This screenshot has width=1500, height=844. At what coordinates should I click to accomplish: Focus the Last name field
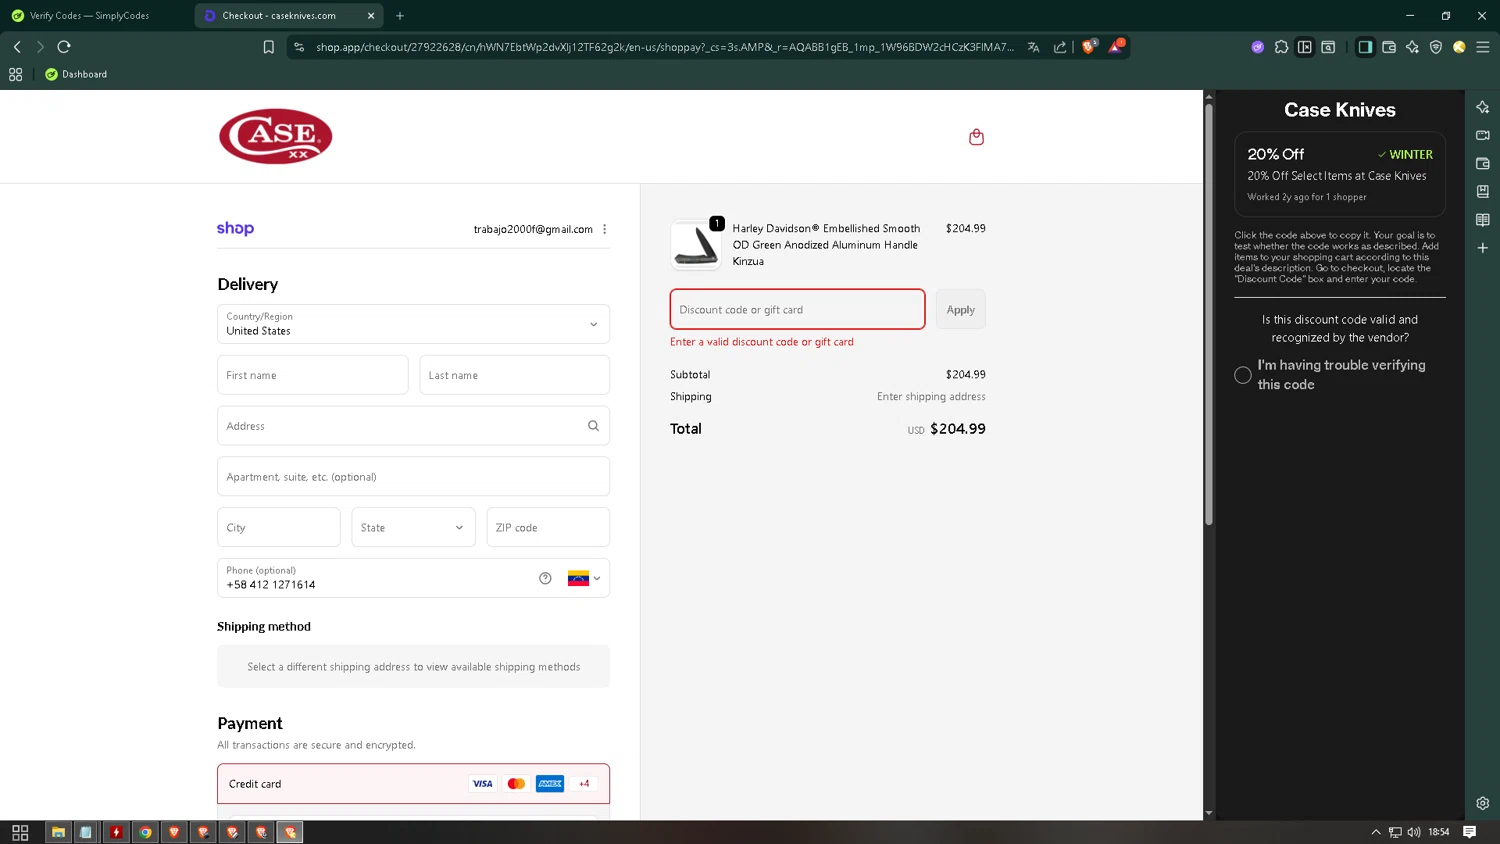coord(514,375)
